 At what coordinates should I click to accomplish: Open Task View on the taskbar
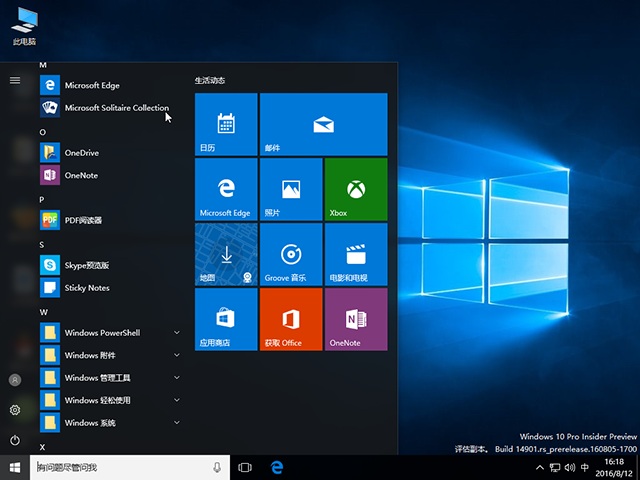pos(245,467)
